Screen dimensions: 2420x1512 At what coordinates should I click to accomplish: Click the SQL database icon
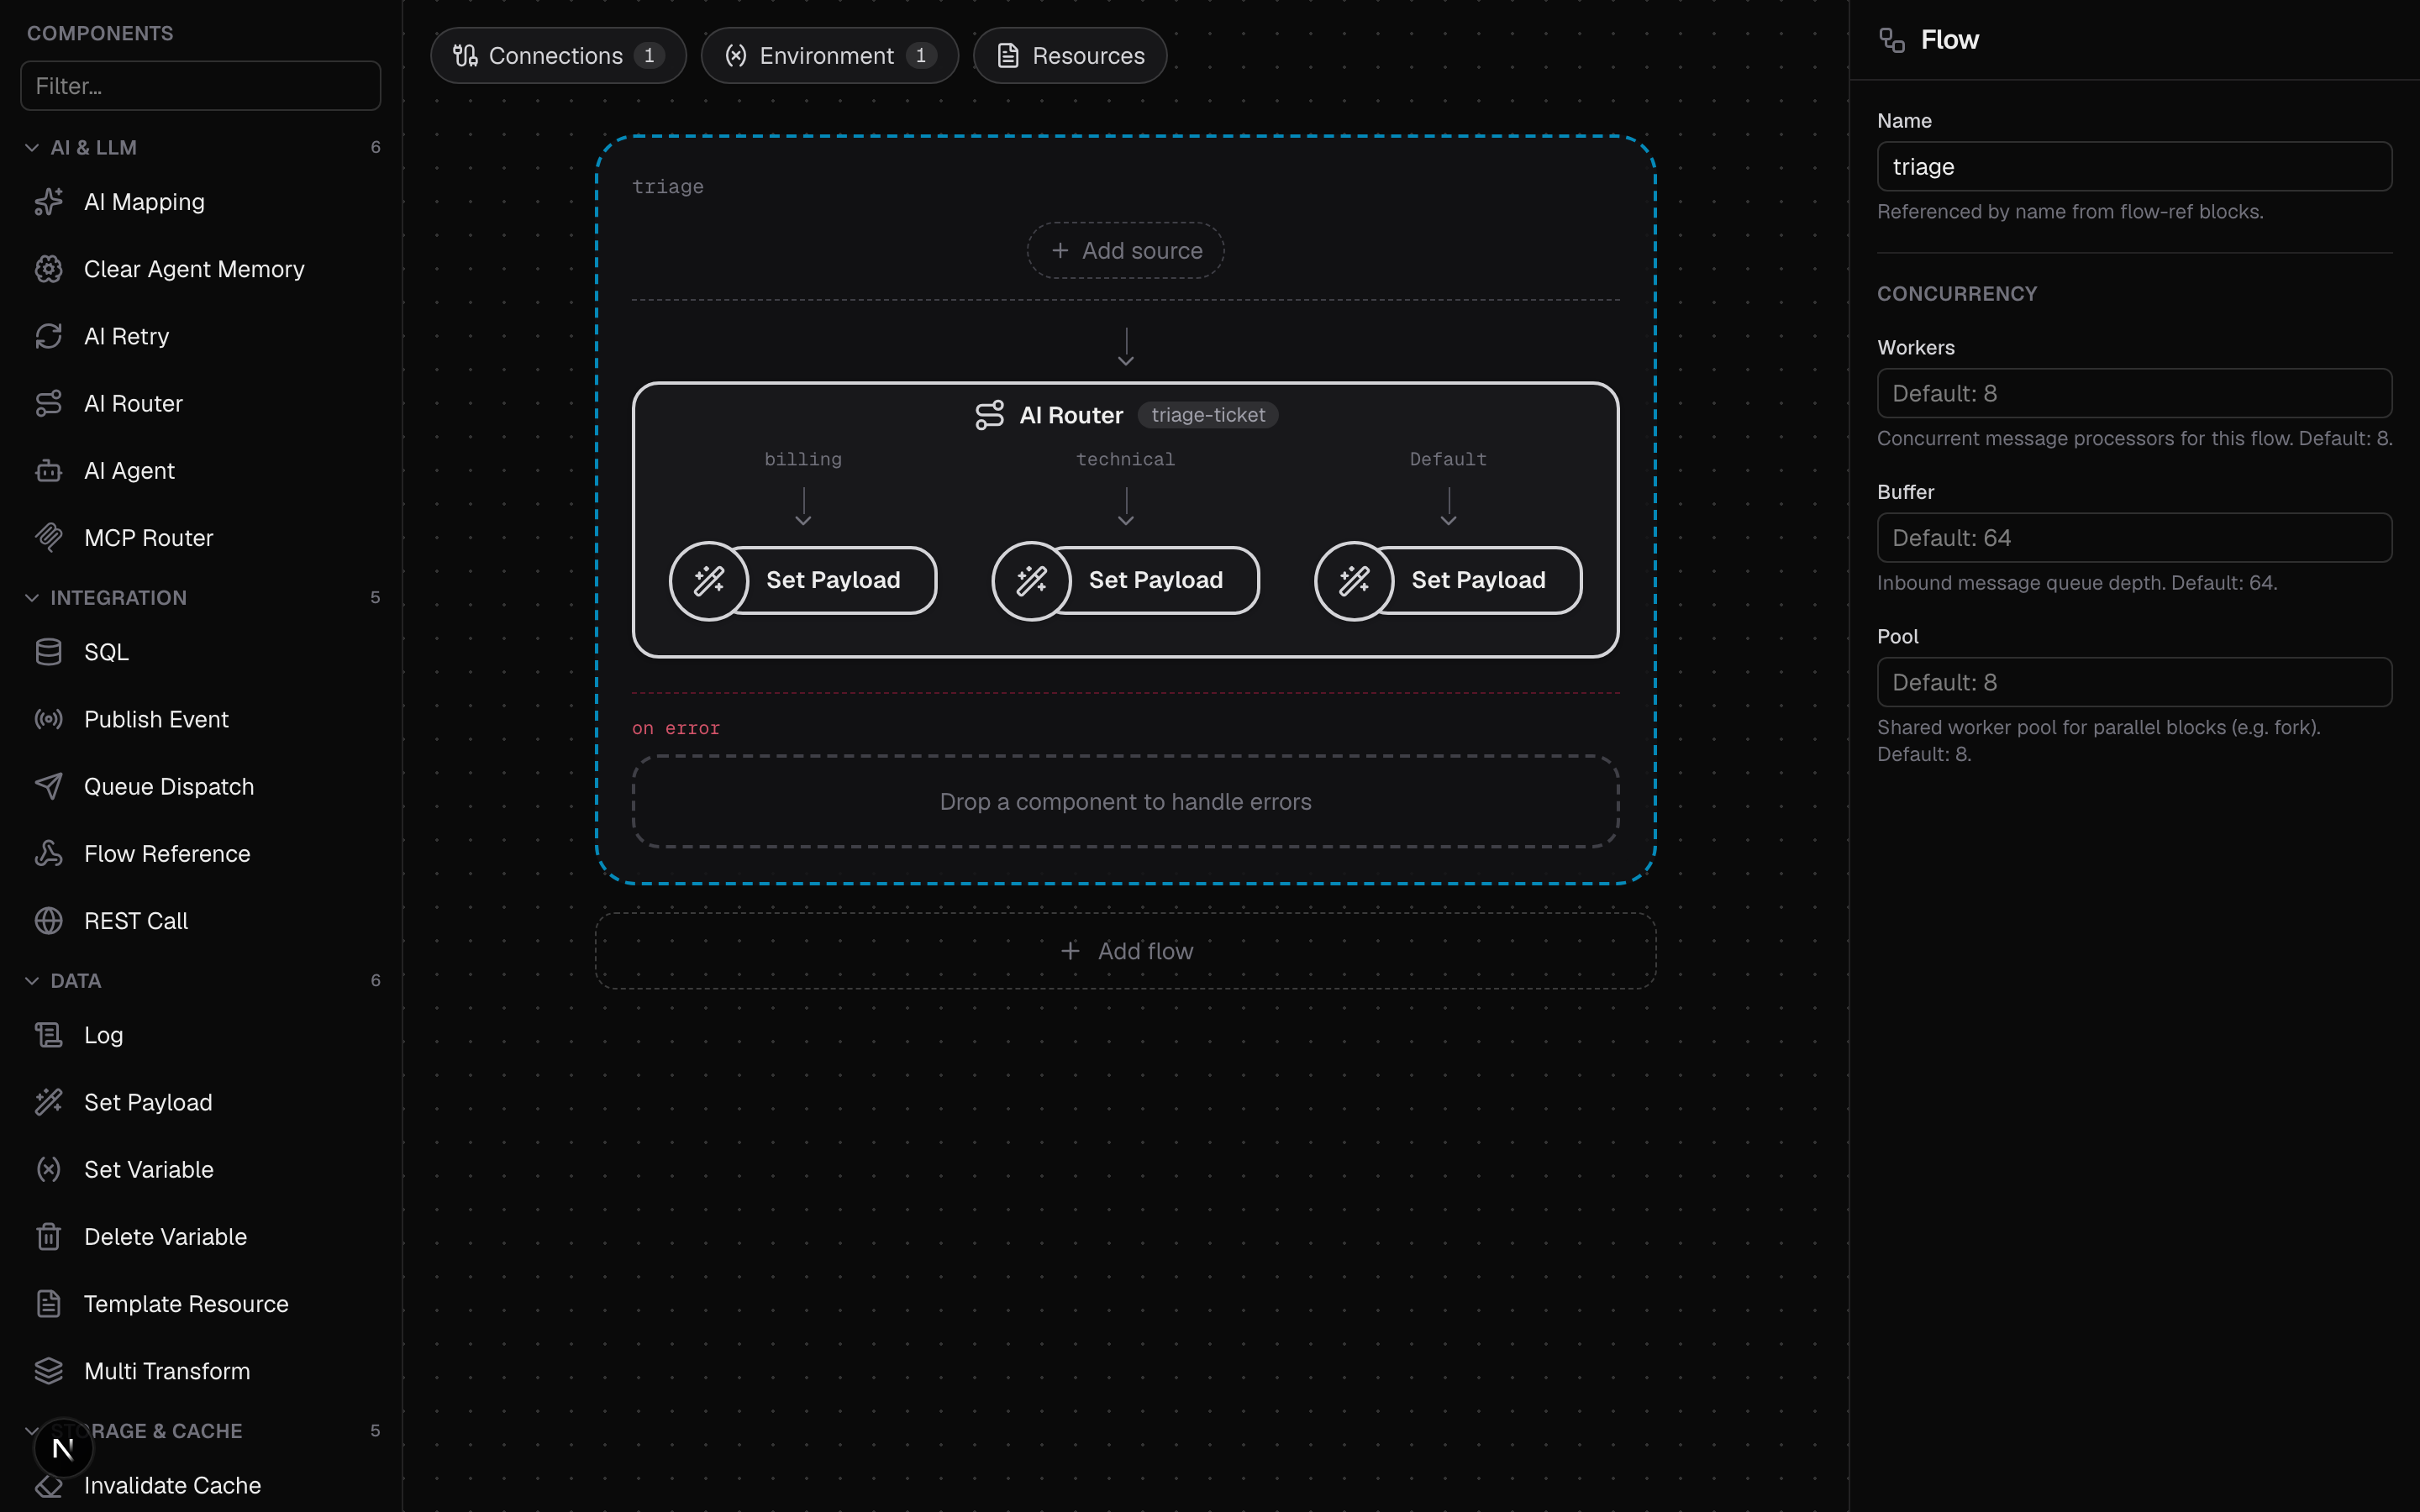49,652
